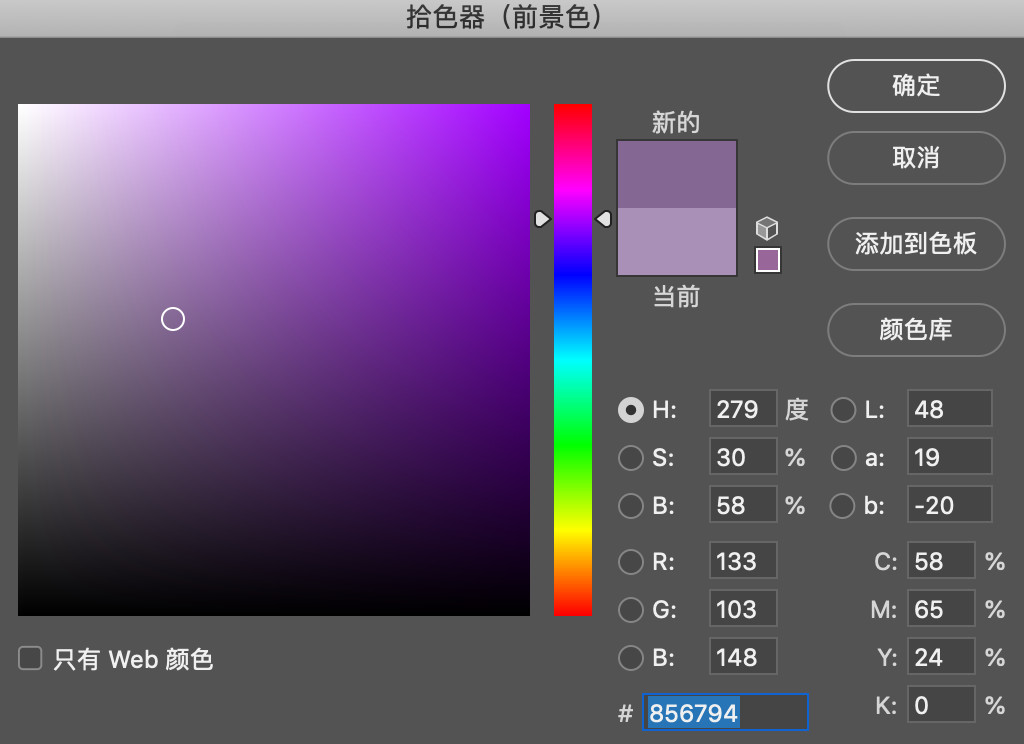Click 添加到色板 button
The width and height of the screenshot is (1024, 744).
[915, 244]
